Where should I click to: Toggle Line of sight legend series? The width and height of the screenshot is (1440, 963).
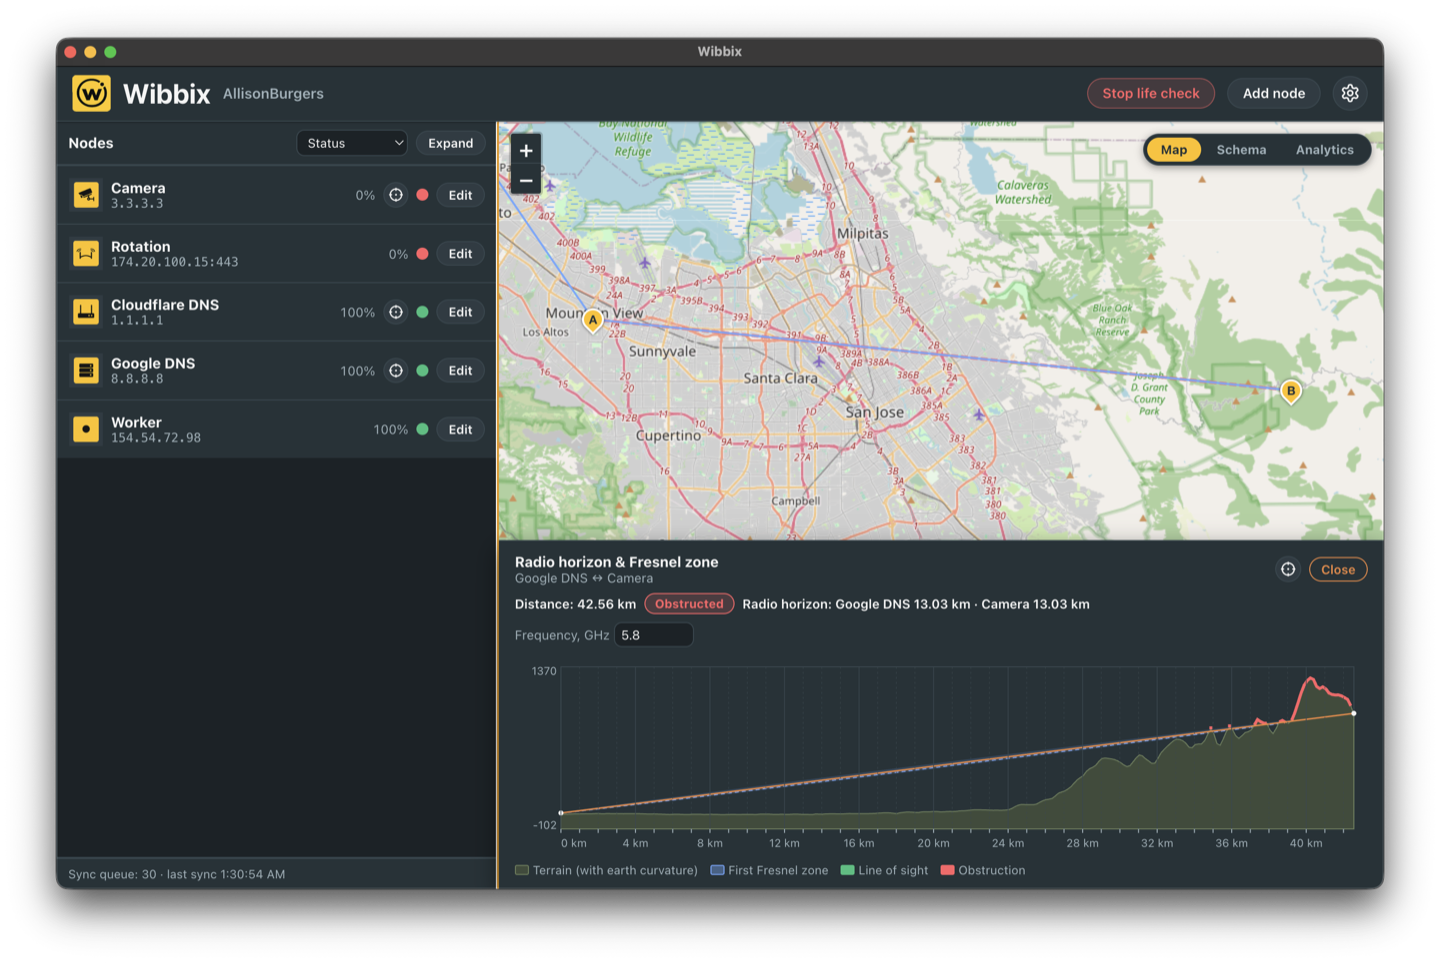tap(884, 870)
